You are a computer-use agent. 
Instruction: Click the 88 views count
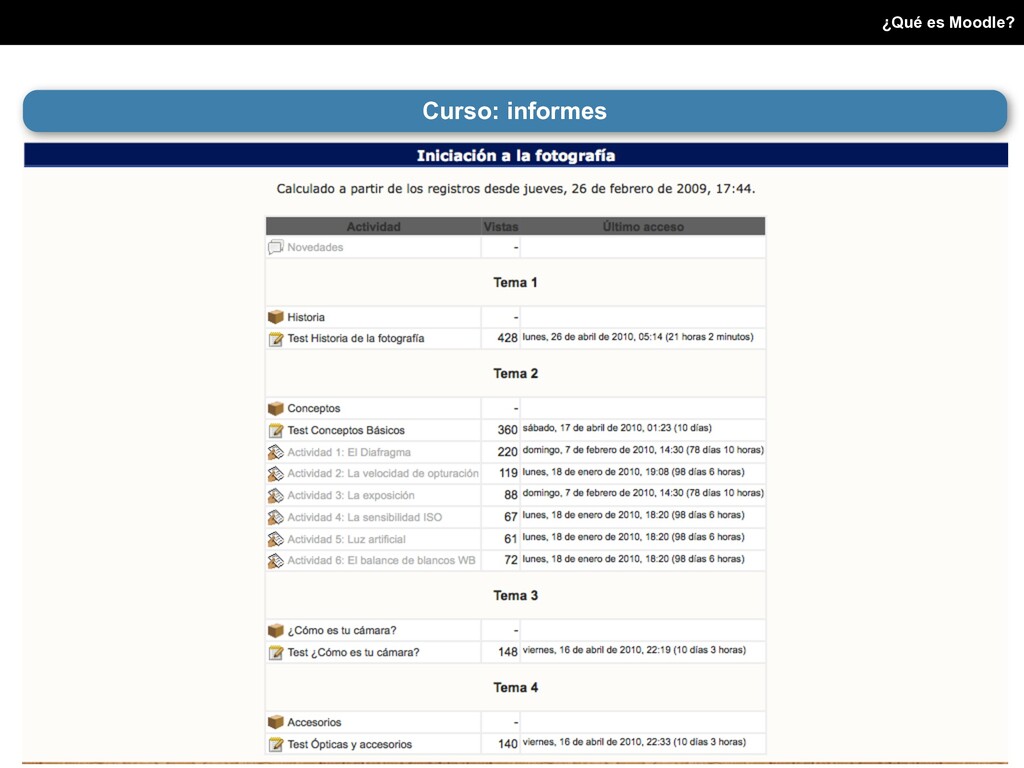[511, 496]
